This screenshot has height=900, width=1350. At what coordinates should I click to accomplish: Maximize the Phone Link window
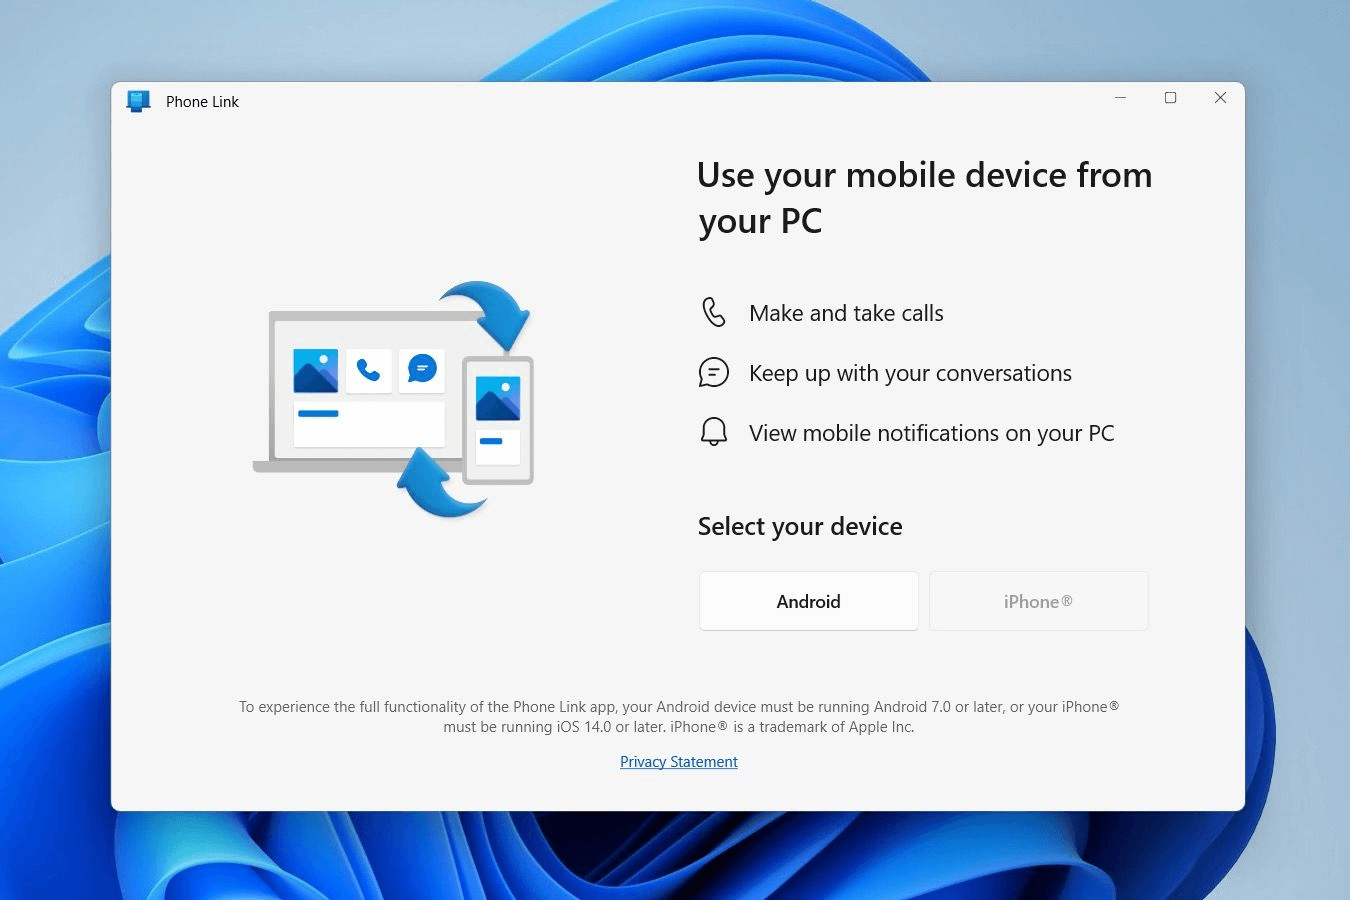pos(1170,98)
